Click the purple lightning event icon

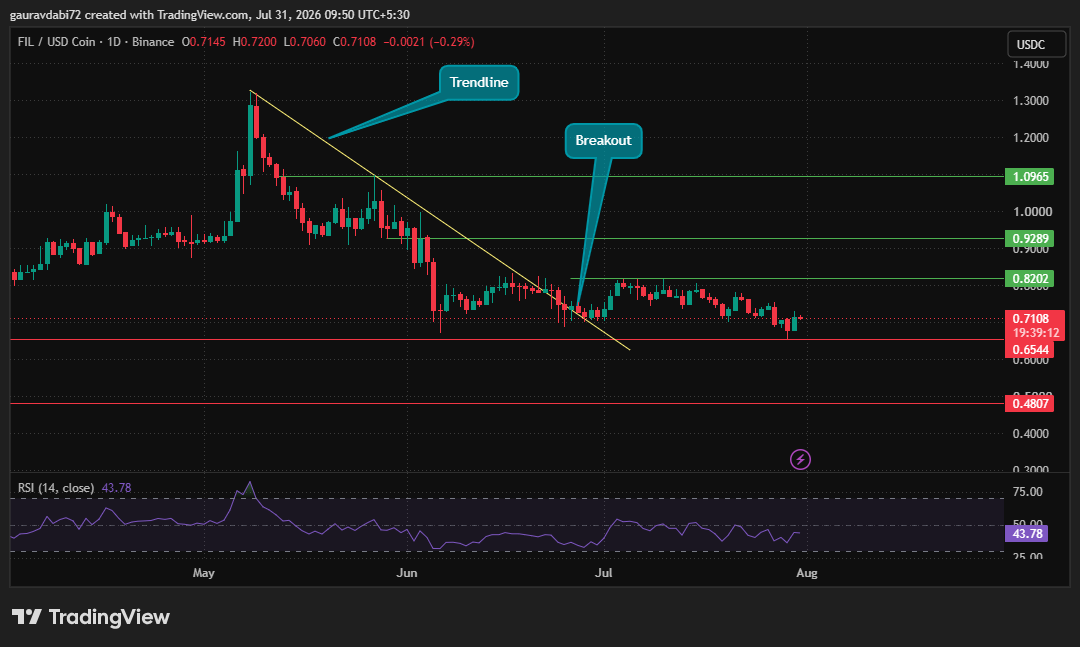800,459
